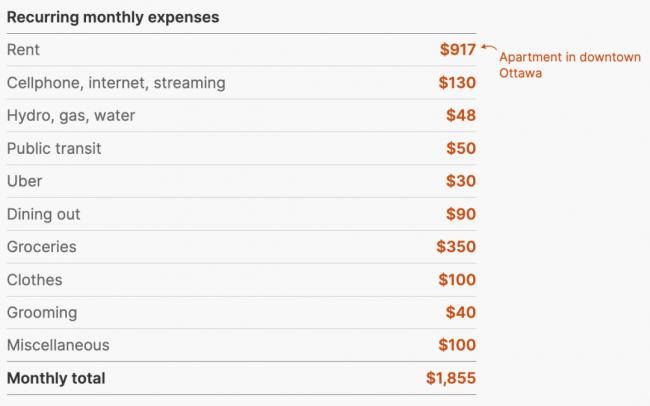
Task: Click the Grooming row label
Action: coord(42,313)
